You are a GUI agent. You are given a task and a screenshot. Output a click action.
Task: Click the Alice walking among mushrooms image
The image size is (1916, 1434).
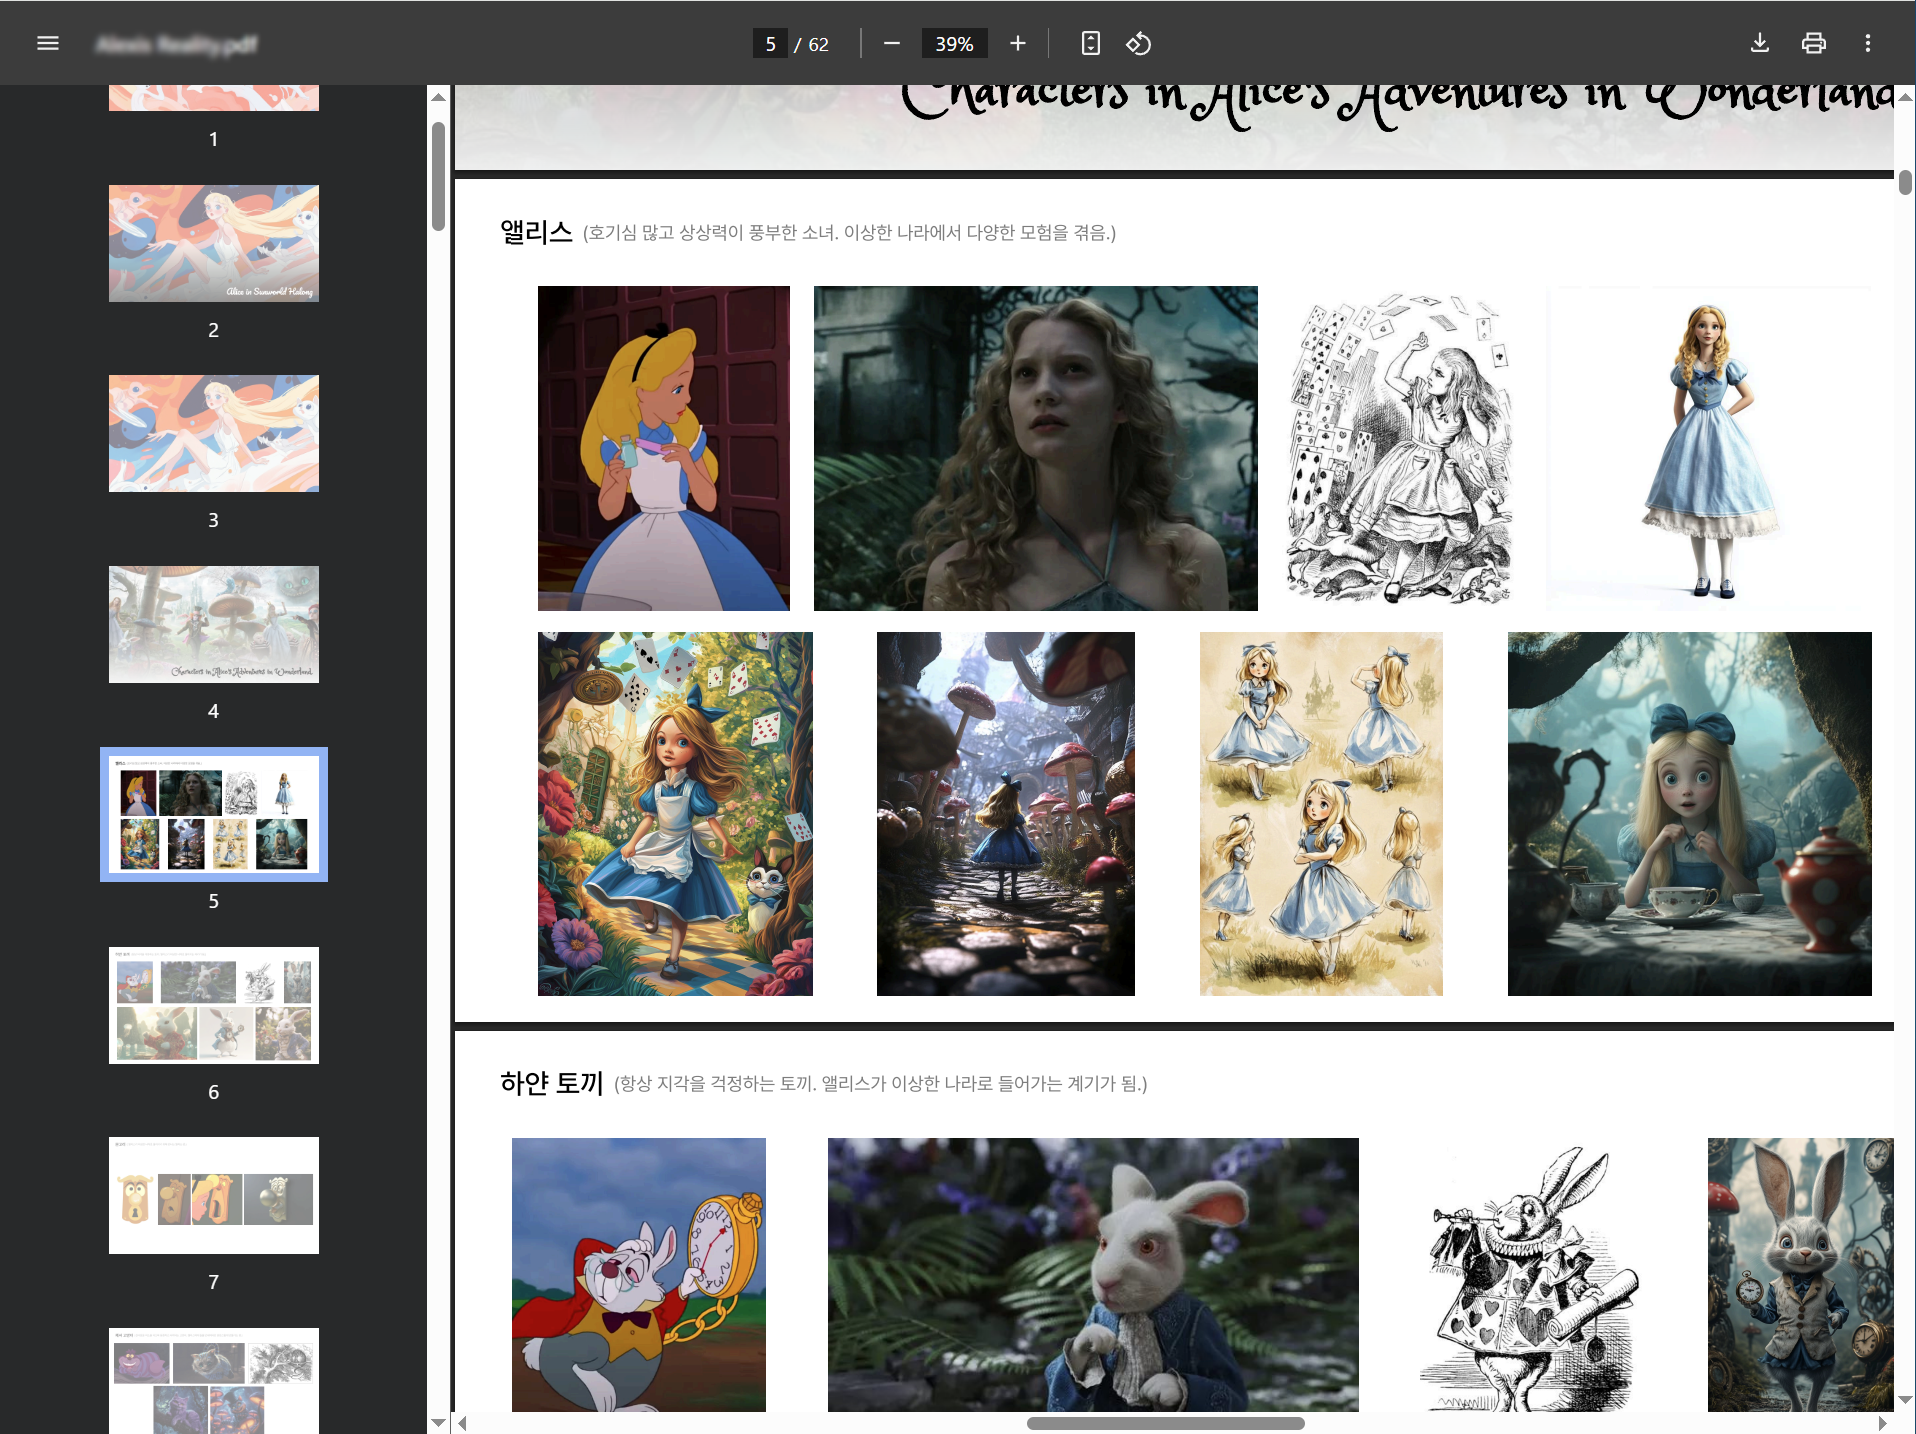[x=1006, y=814]
